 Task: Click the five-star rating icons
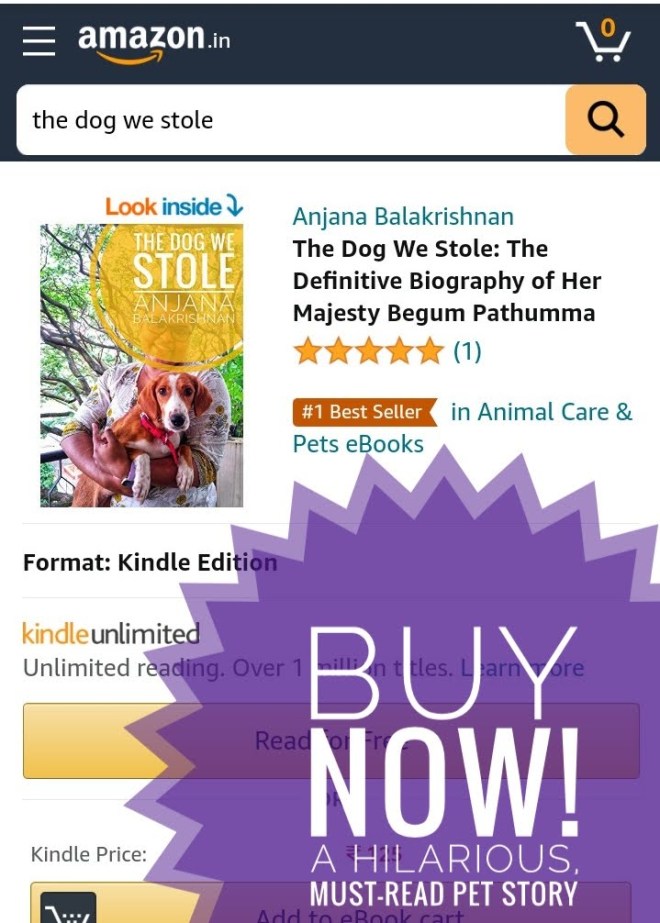pos(369,351)
